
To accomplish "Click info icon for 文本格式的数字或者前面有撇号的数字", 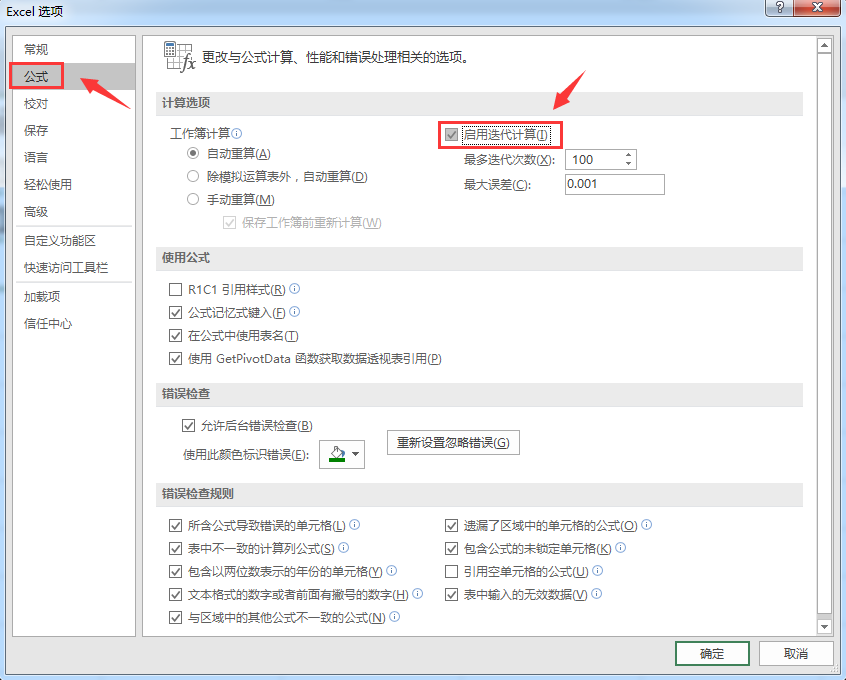I will [418, 594].
